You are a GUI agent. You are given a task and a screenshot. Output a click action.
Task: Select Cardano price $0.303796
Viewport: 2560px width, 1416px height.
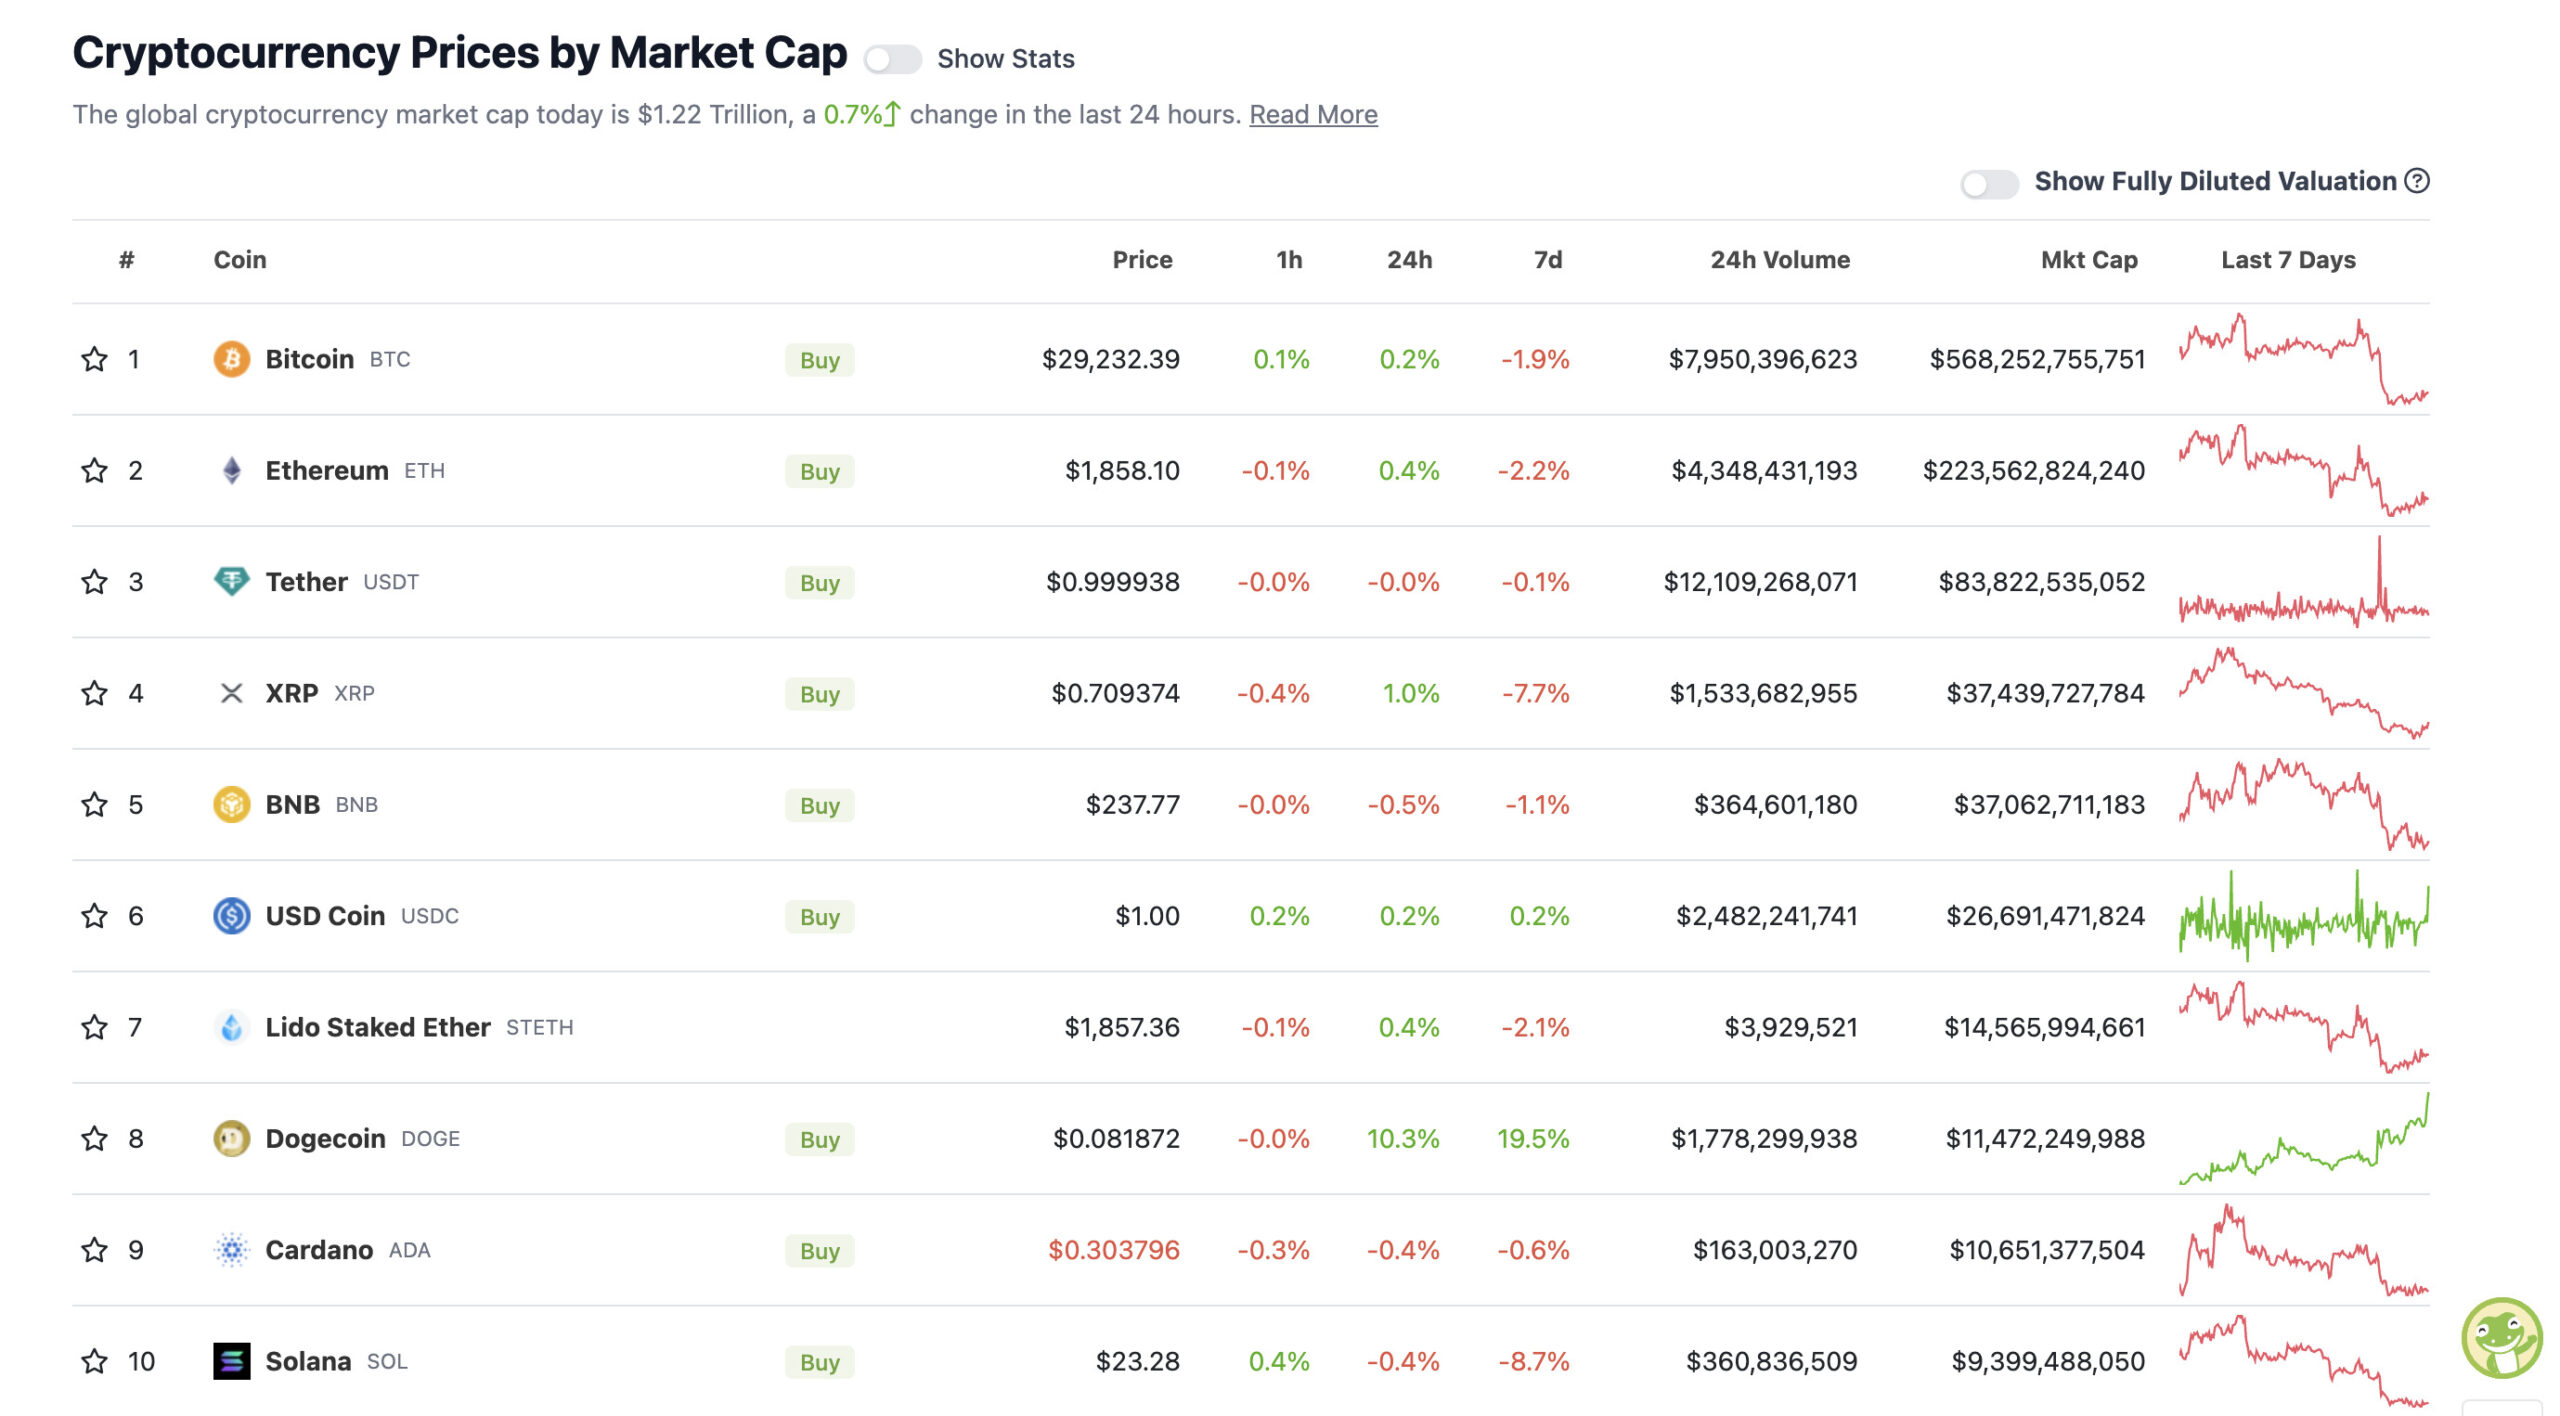click(1113, 1250)
